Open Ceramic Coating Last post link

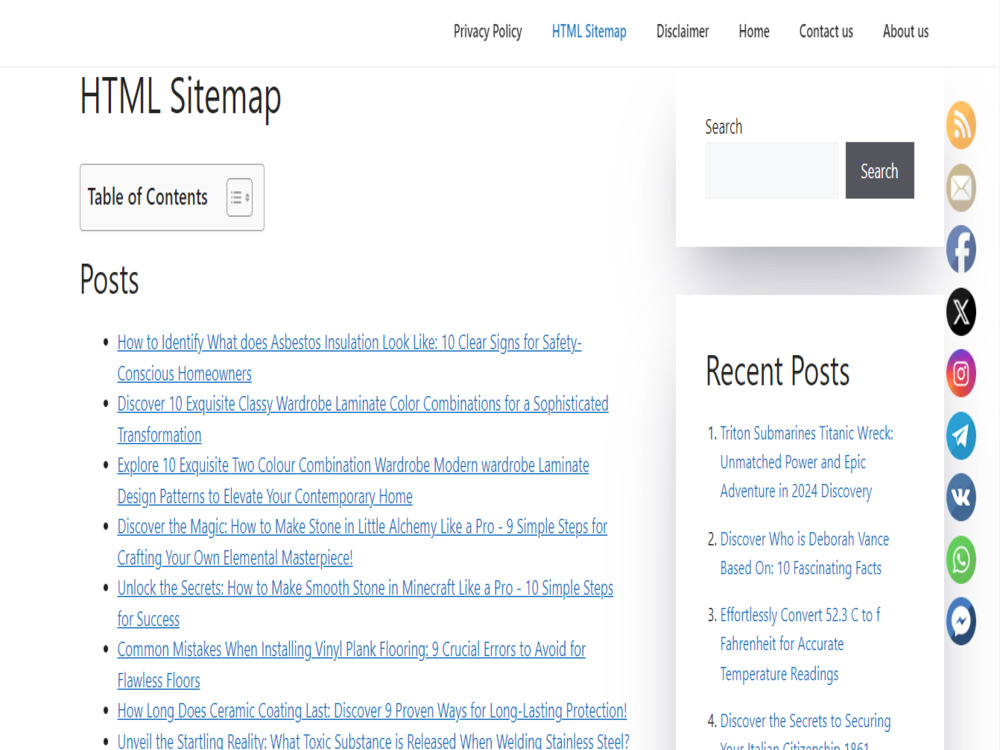[x=372, y=710]
